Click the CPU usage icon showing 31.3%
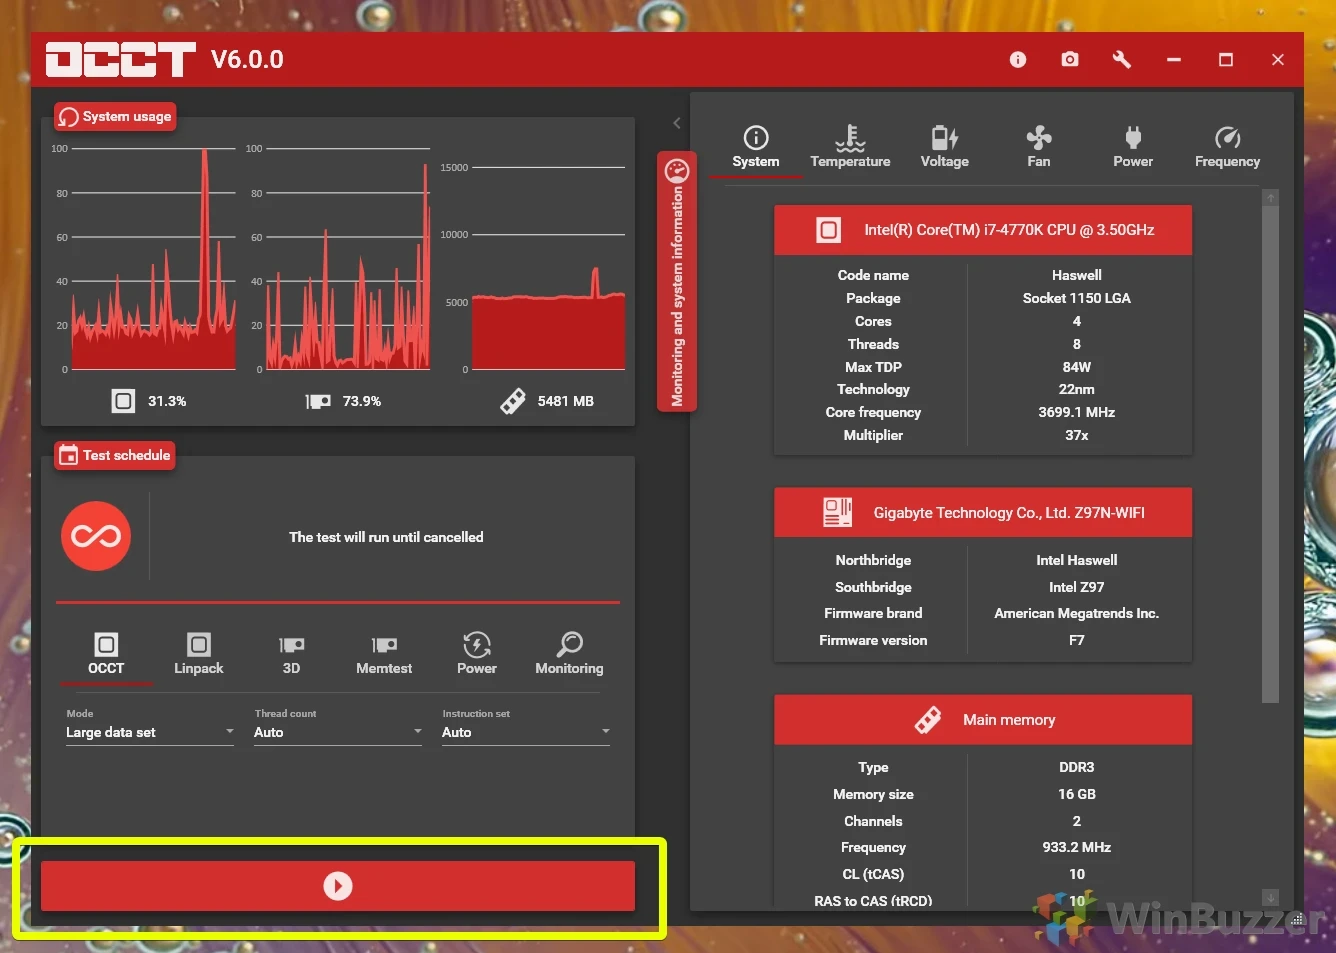This screenshot has height=953, width=1336. click(123, 401)
